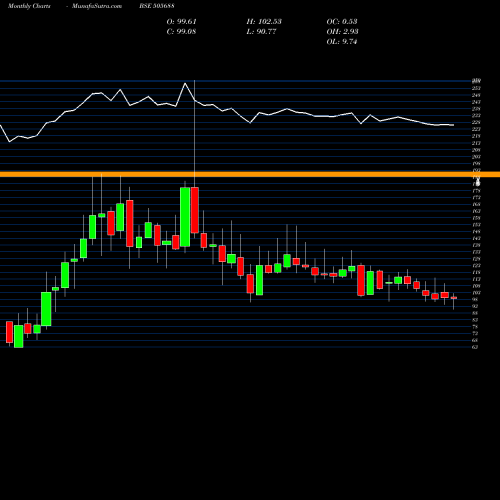Image resolution: width=500 pixels, height=500 pixels.
Task: Click the '92' price axis label
Action: pyautogui.click(x=475, y=306)
